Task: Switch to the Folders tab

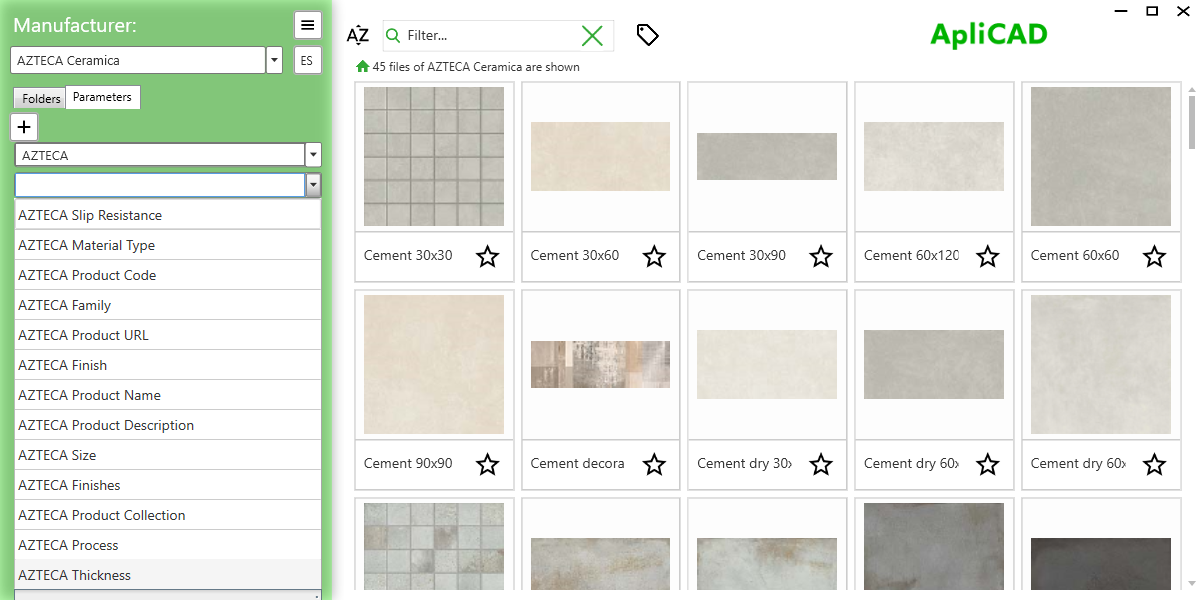Action: click(39, 98)
